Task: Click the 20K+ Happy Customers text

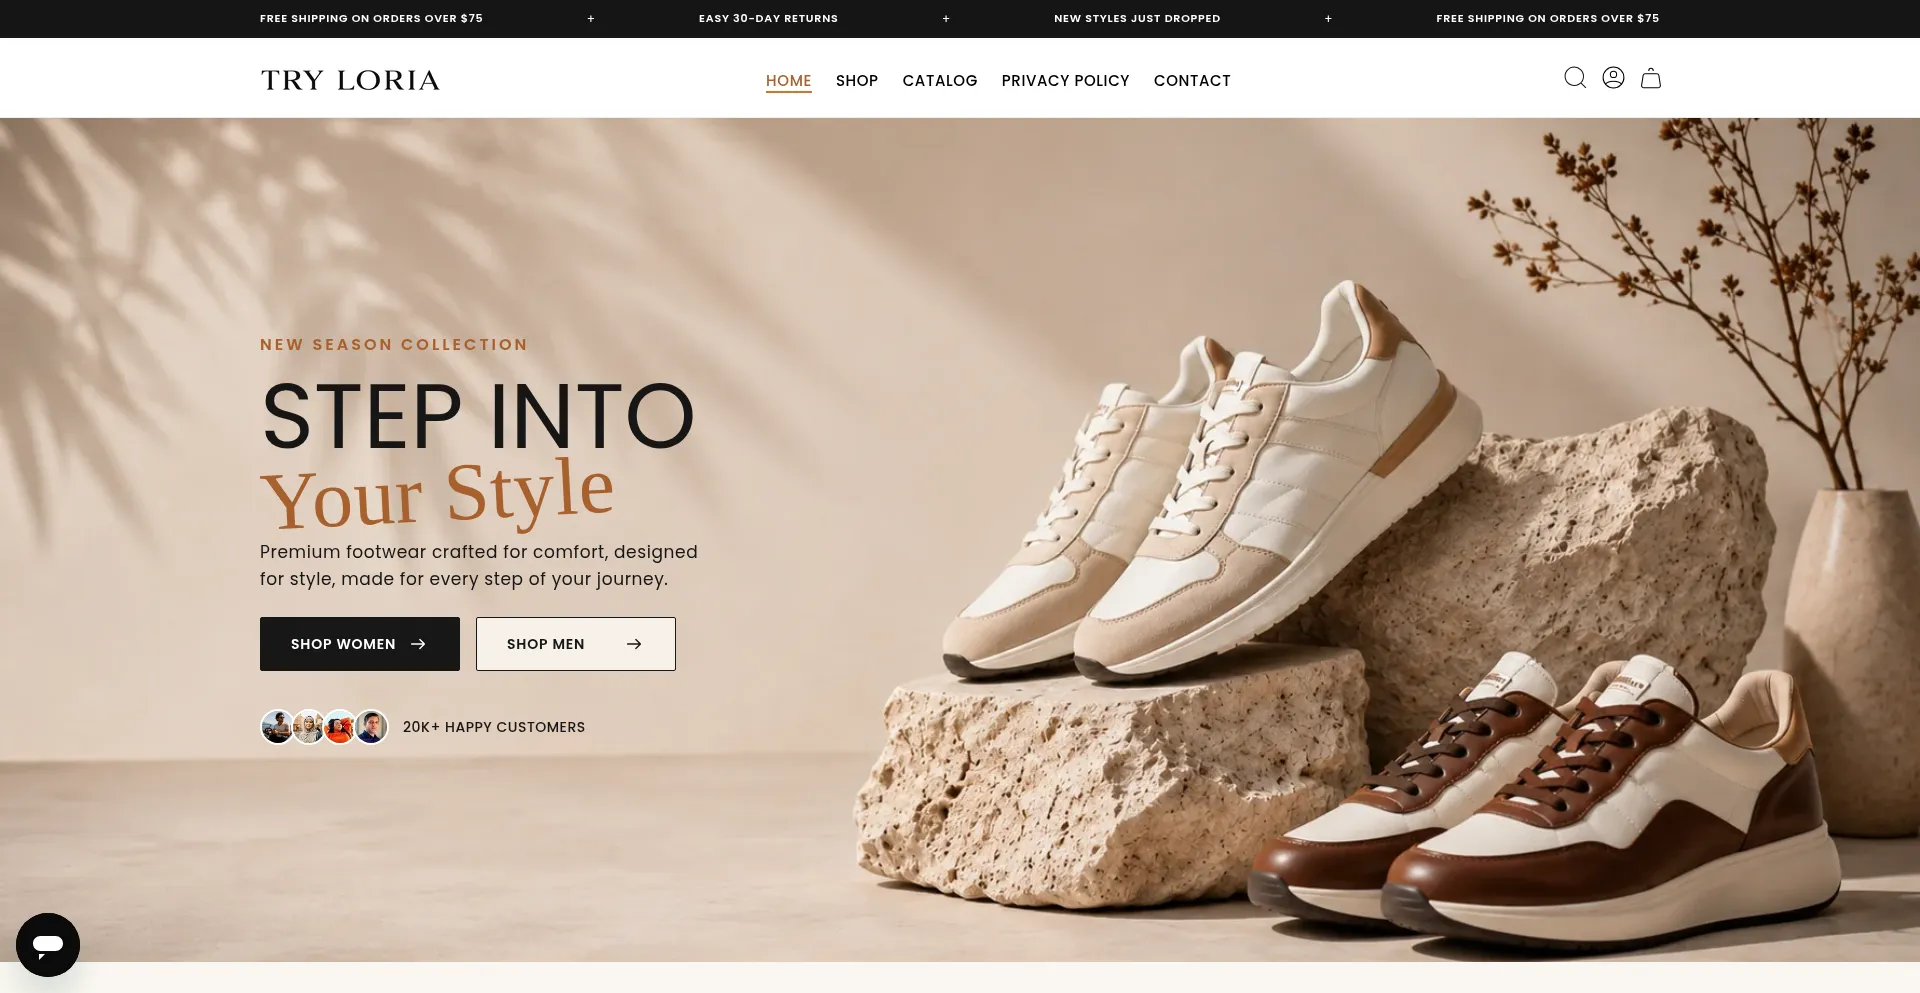Action: pyautogui.click(x=494, y=727)
